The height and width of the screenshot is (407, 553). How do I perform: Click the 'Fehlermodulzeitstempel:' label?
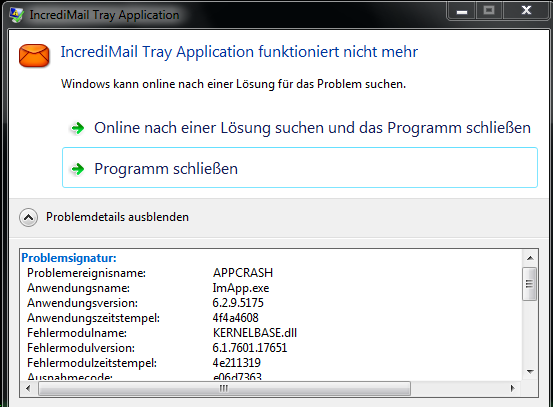(92, 363)
